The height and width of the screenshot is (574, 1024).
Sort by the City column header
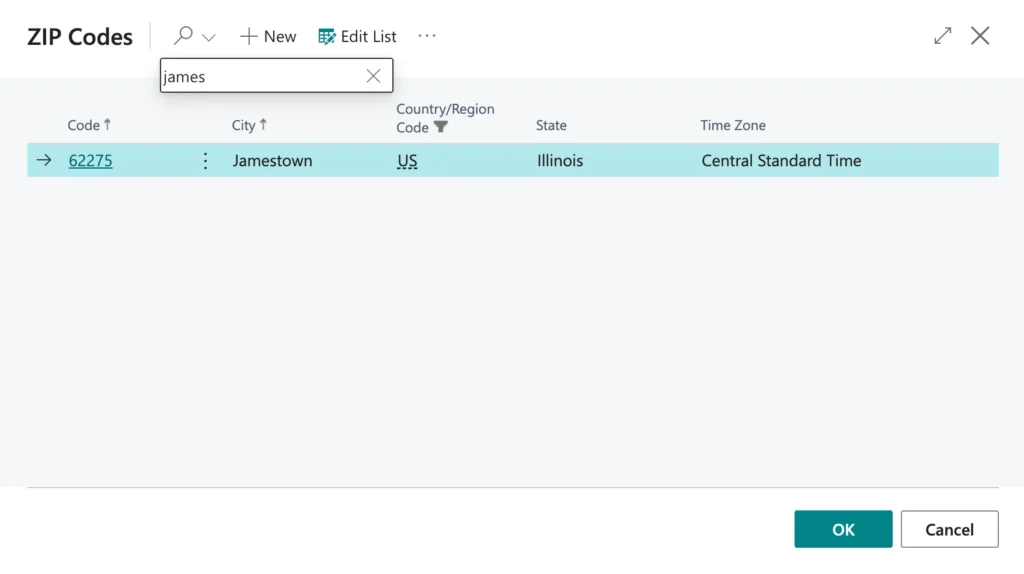[243, 125]
